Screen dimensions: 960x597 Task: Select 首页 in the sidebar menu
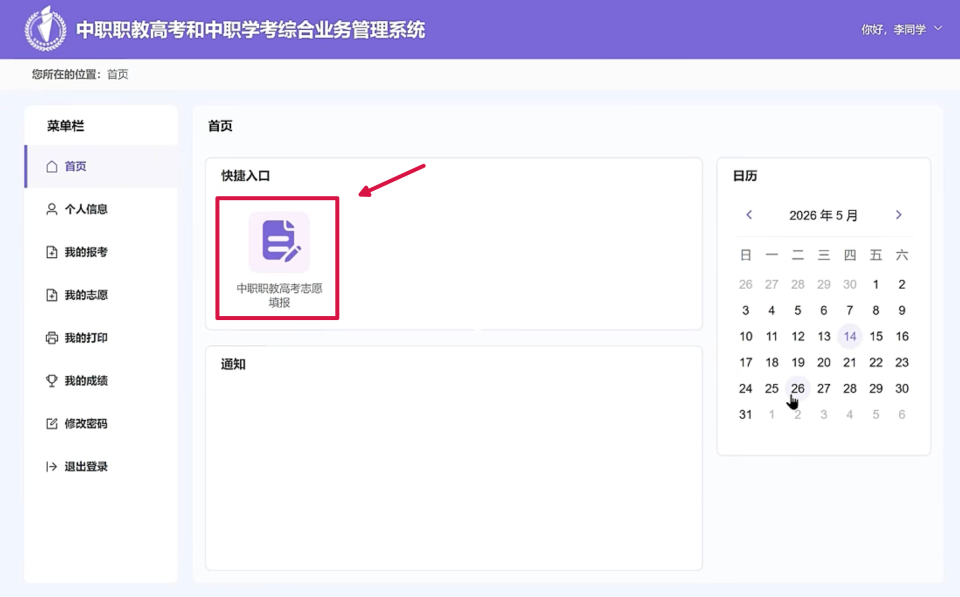101,167
